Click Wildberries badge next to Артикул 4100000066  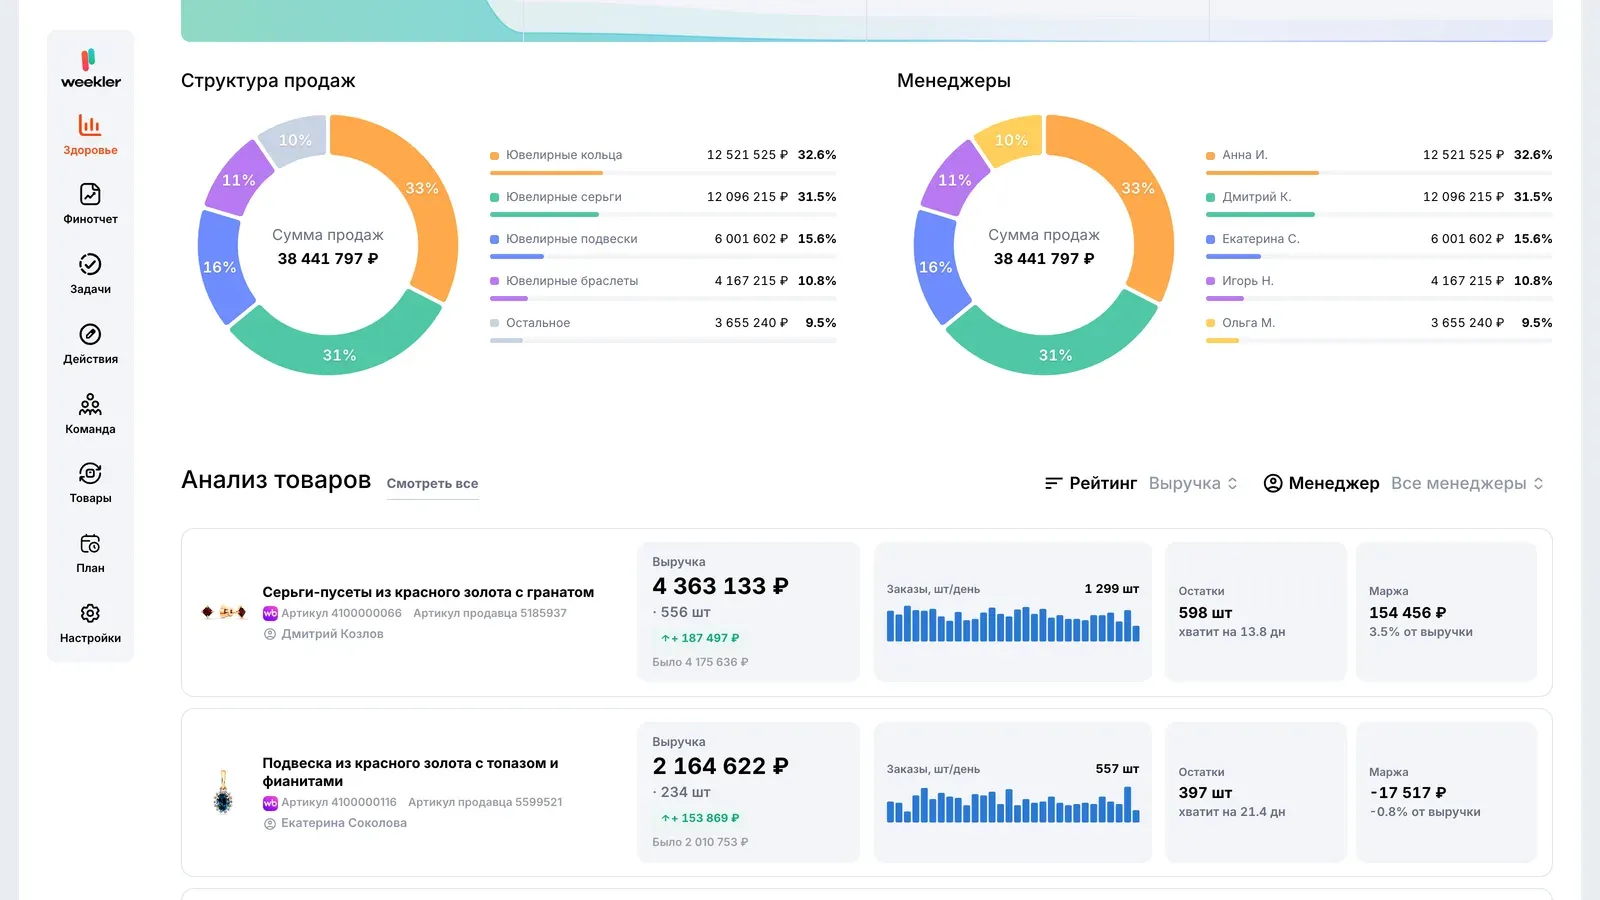[270, 613]
